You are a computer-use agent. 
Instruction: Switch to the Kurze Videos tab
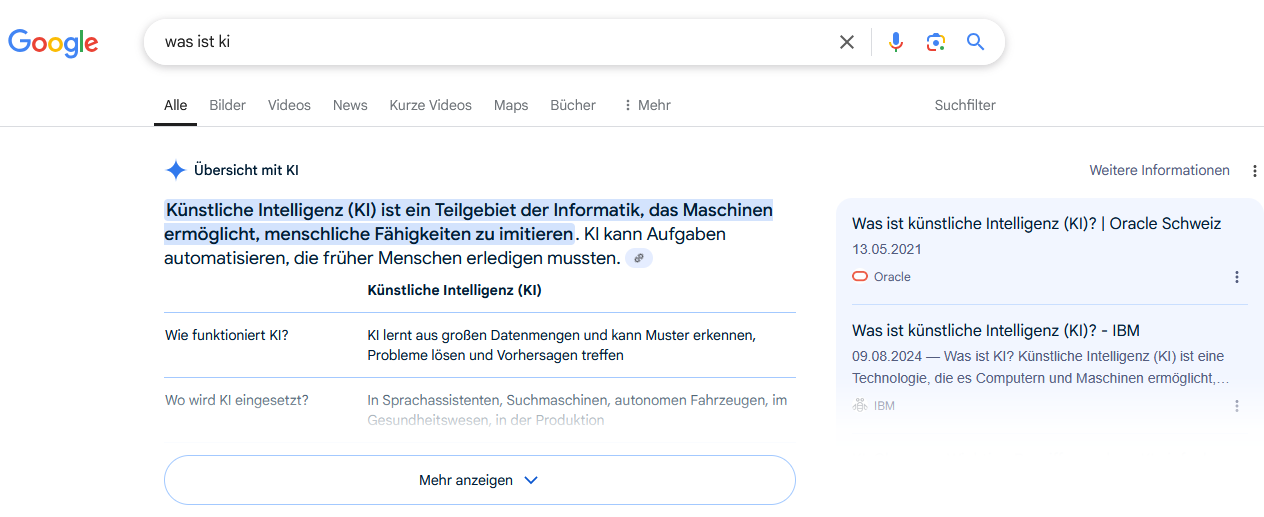point(430,105)
